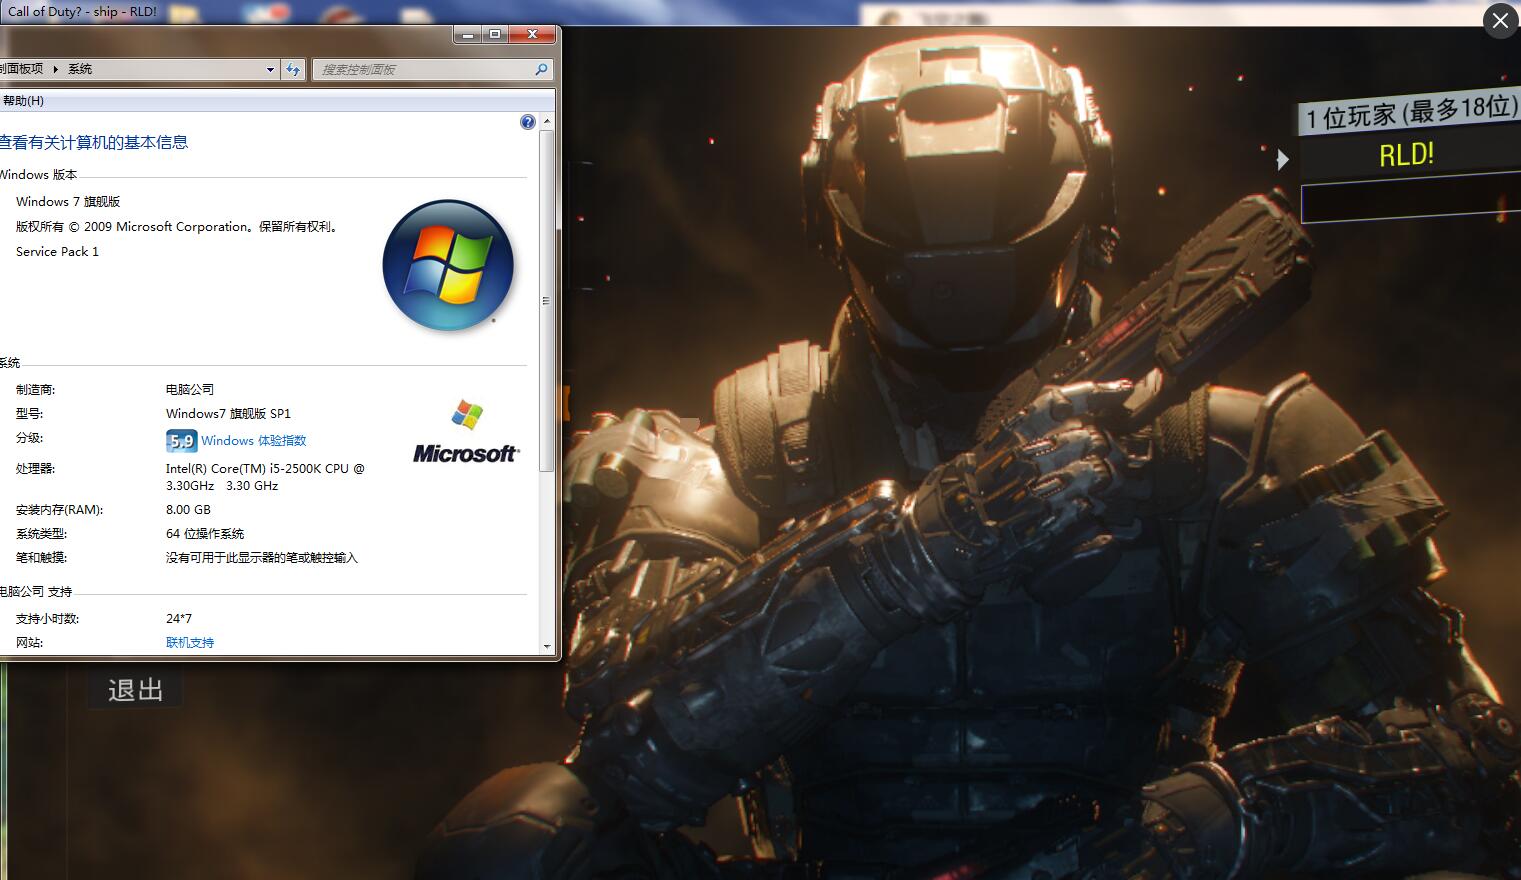Close the image viewer with X icon
Viewport: 1521px width, 880px height.
point(1500,20)
